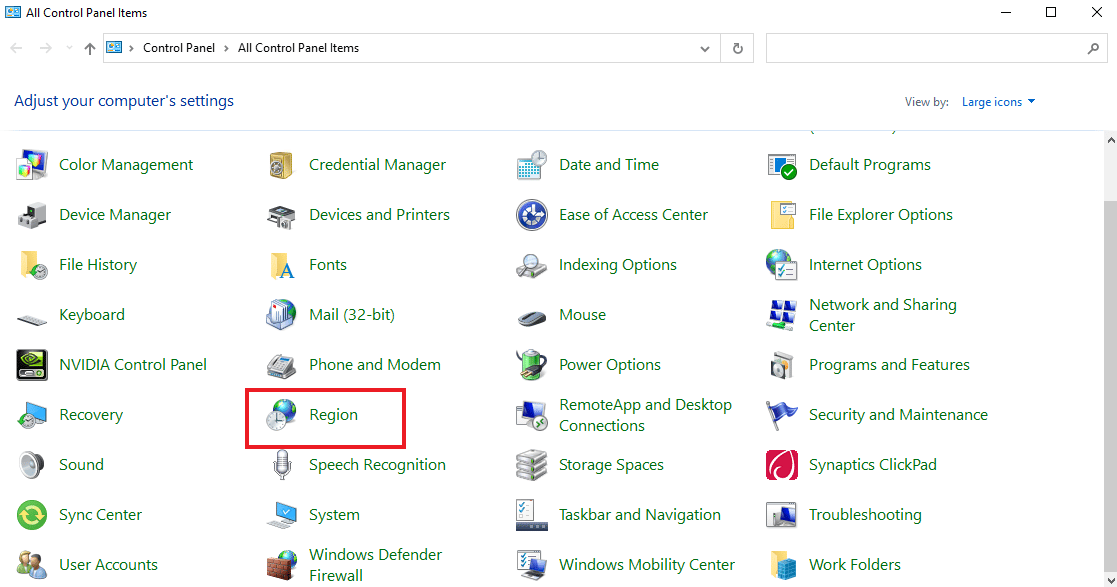This screenshot has width=1117, height=587.
Task: Open the Speech Recognition microphone icon
Action: coord(282,465)
